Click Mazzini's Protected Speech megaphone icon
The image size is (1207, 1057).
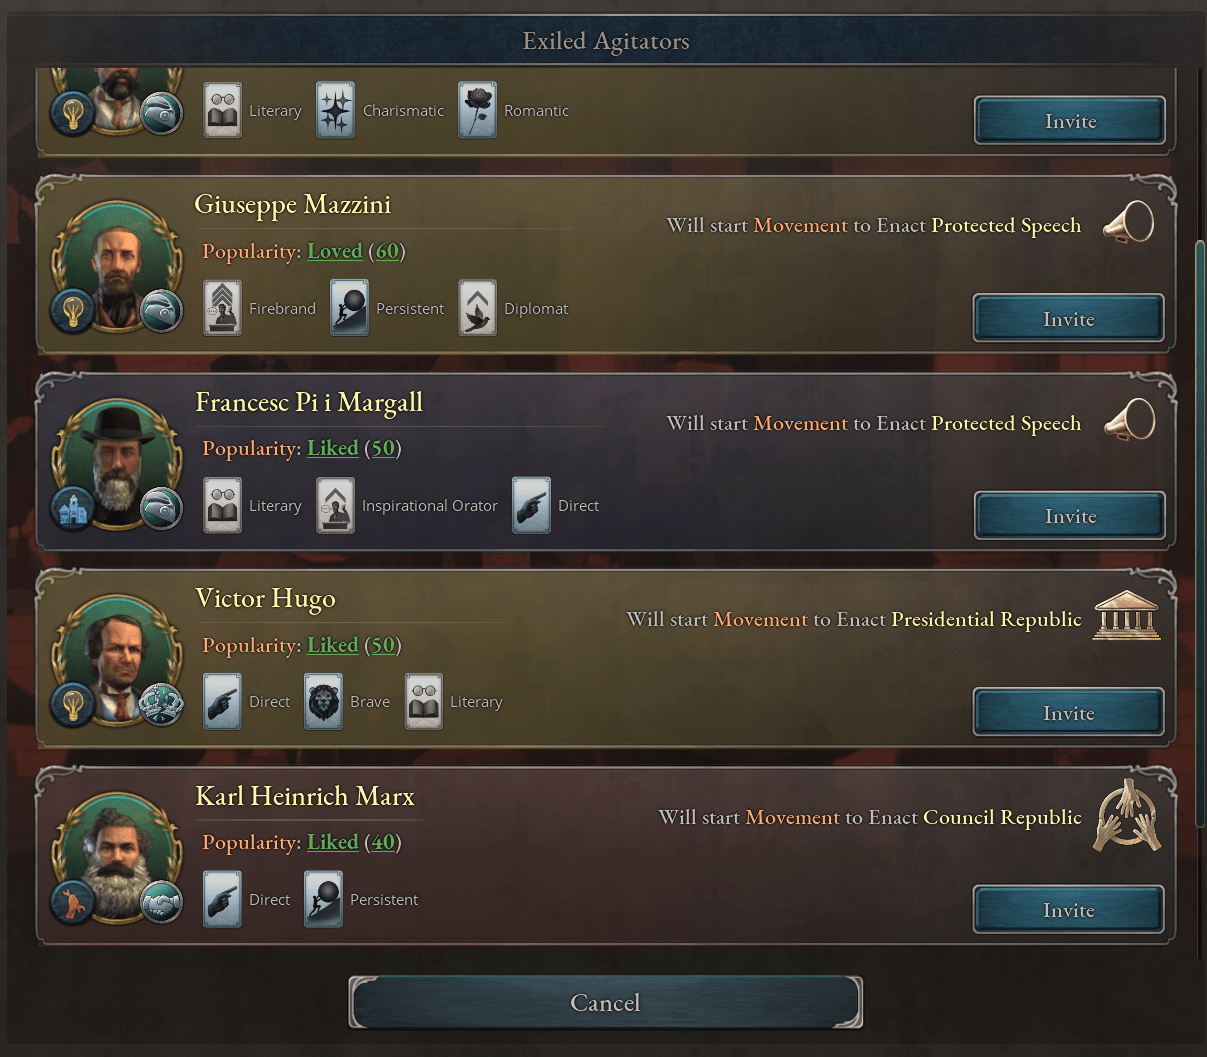tap(1129, 224)
